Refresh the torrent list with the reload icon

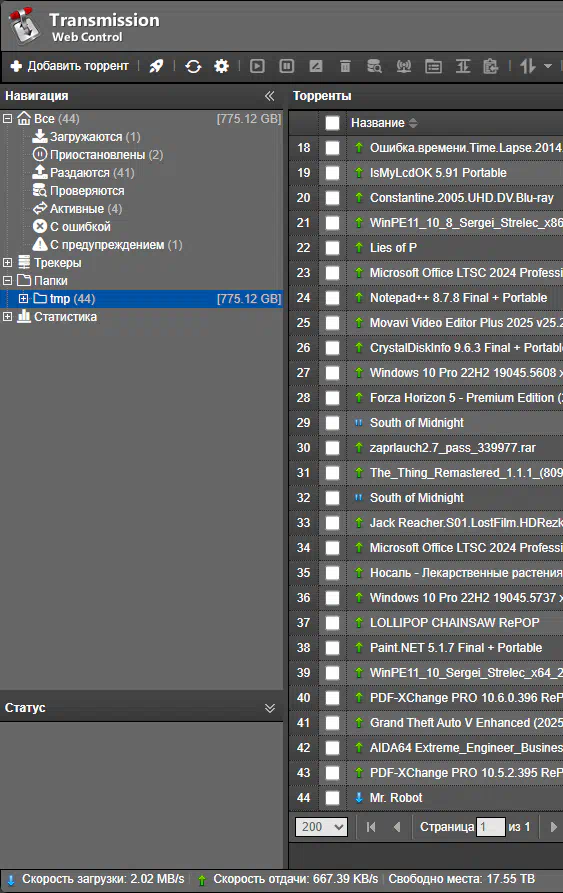coord(193,66)
